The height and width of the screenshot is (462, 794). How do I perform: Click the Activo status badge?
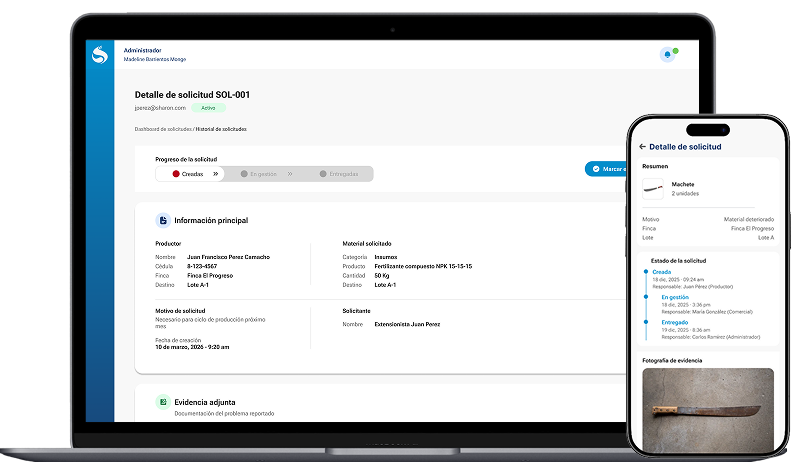coord(208,108)
